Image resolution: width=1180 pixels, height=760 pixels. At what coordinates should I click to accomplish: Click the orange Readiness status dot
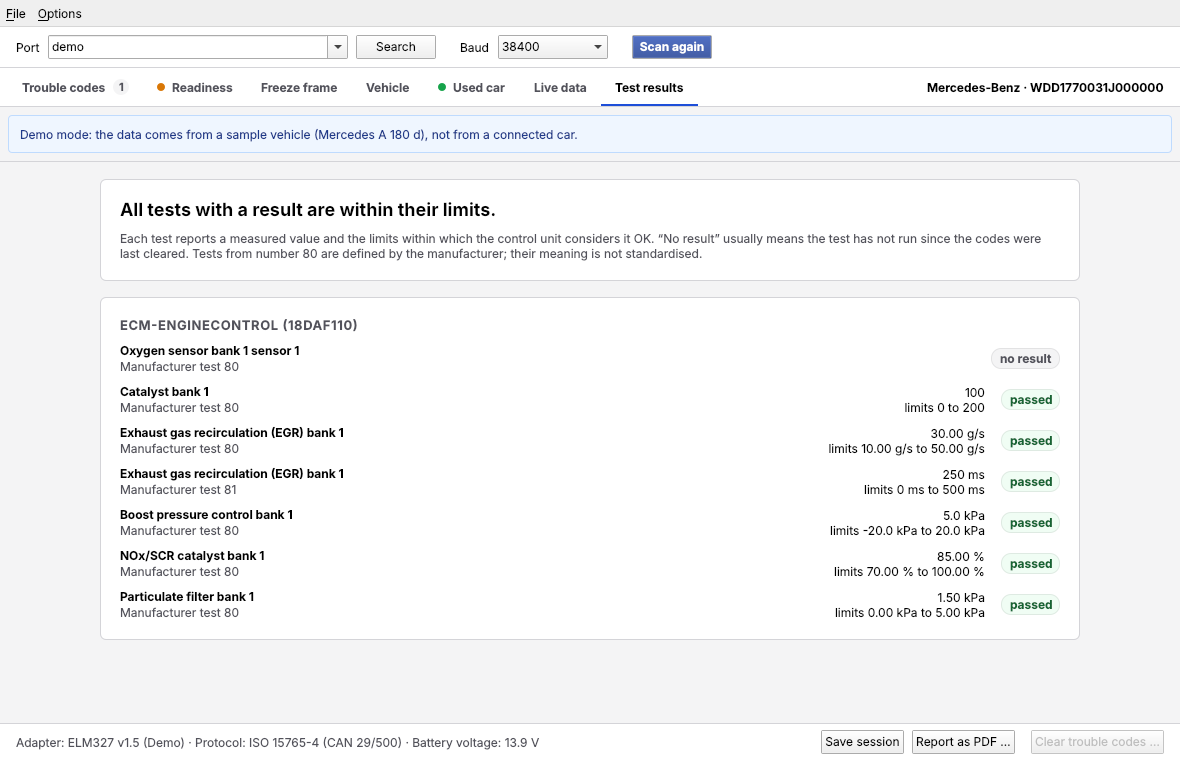(x=160, y=87)
